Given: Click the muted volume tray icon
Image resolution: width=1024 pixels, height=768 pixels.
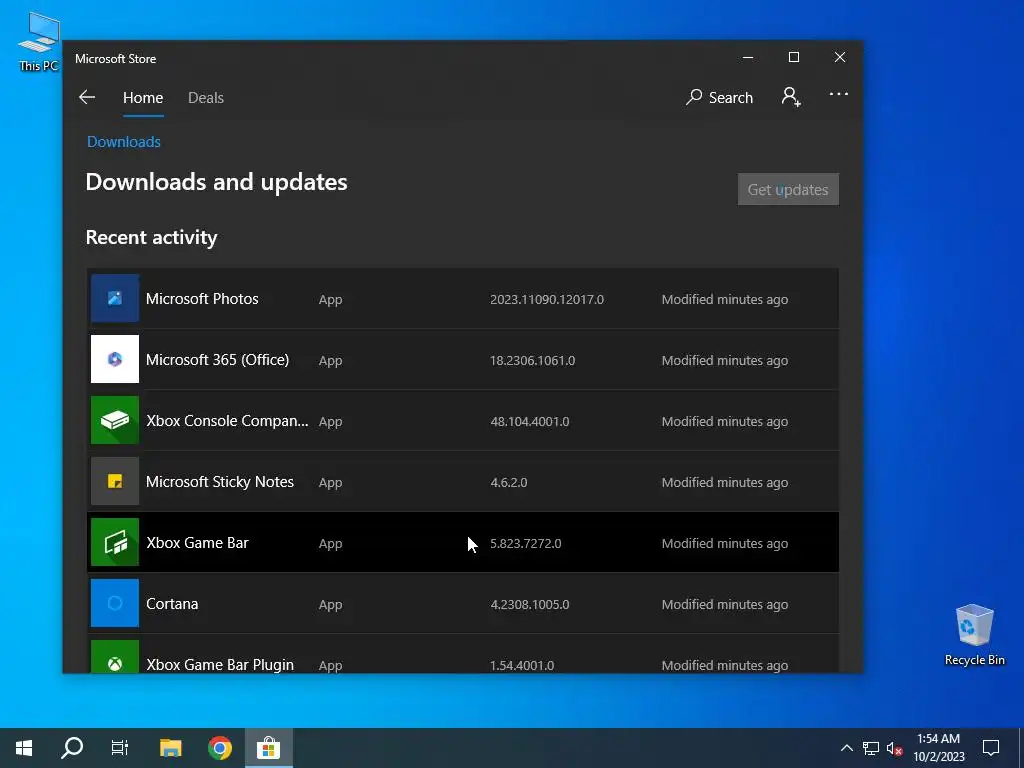Looking at the screenshot, I should click(x=894, y=748).
